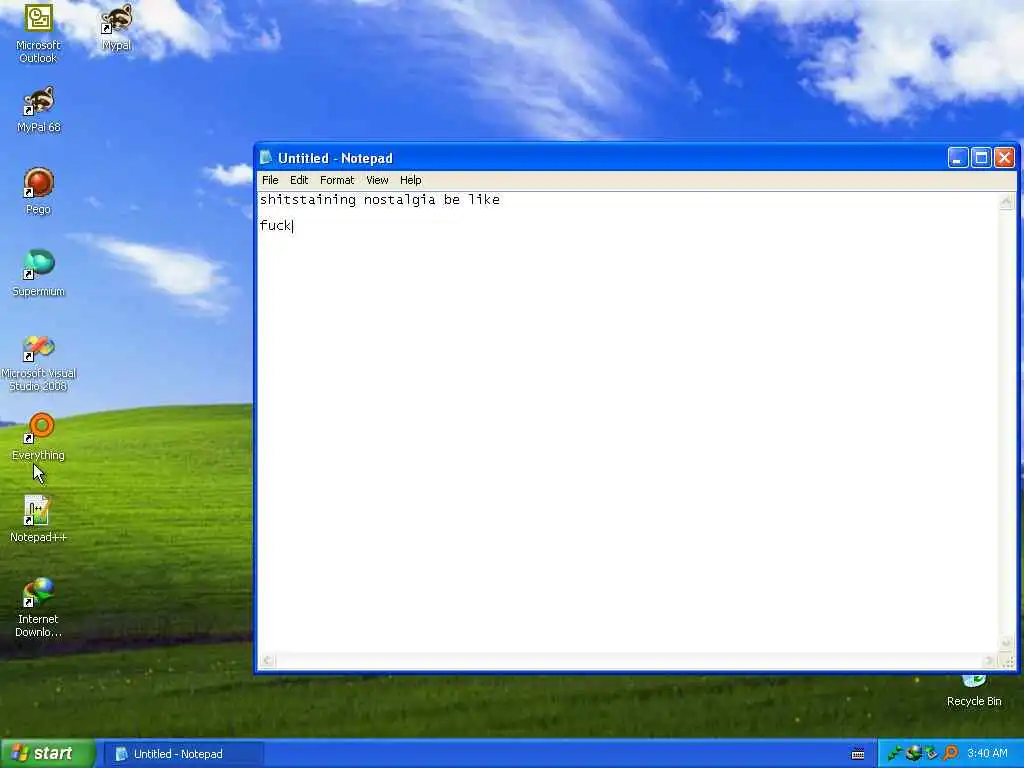Open the Edit menu in Notepad

299,180
